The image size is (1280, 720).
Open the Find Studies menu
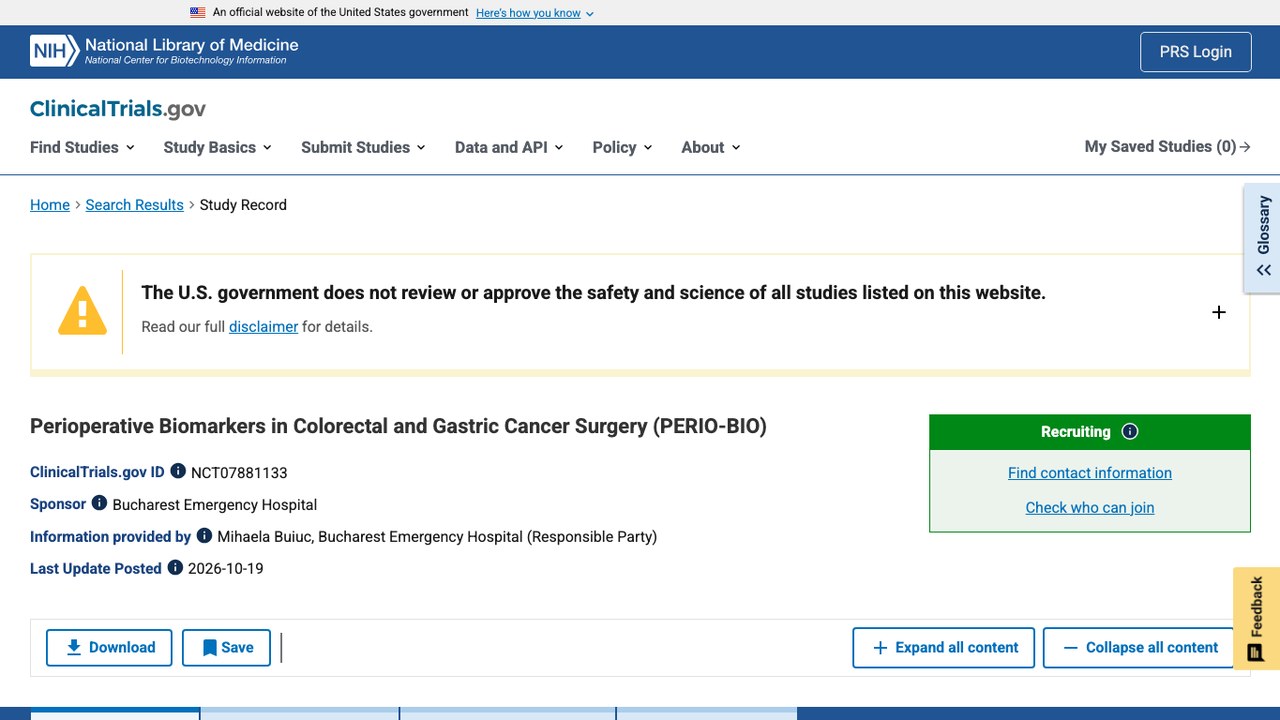82,147
